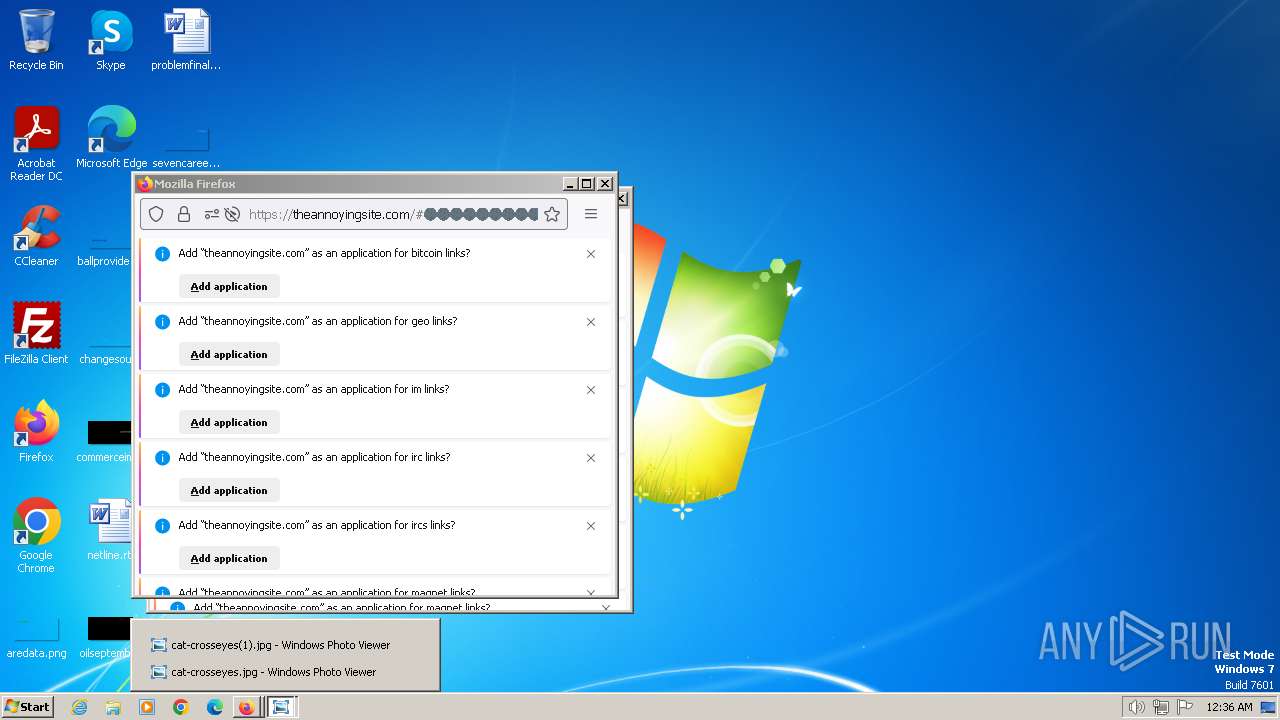Screen dimensions: 1280x720
Task: Dismiss the ircs links notification
Action: (x=591, y=526)
